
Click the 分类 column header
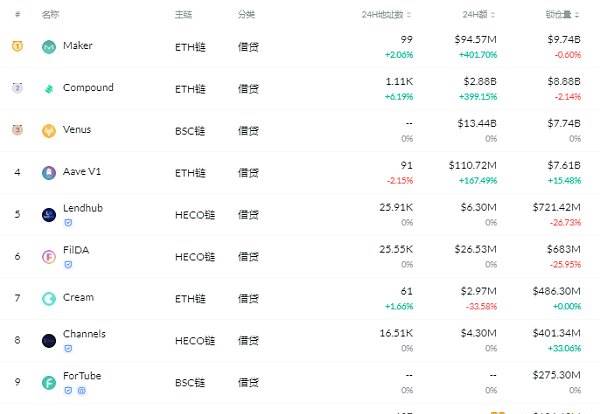coord(246,15)
